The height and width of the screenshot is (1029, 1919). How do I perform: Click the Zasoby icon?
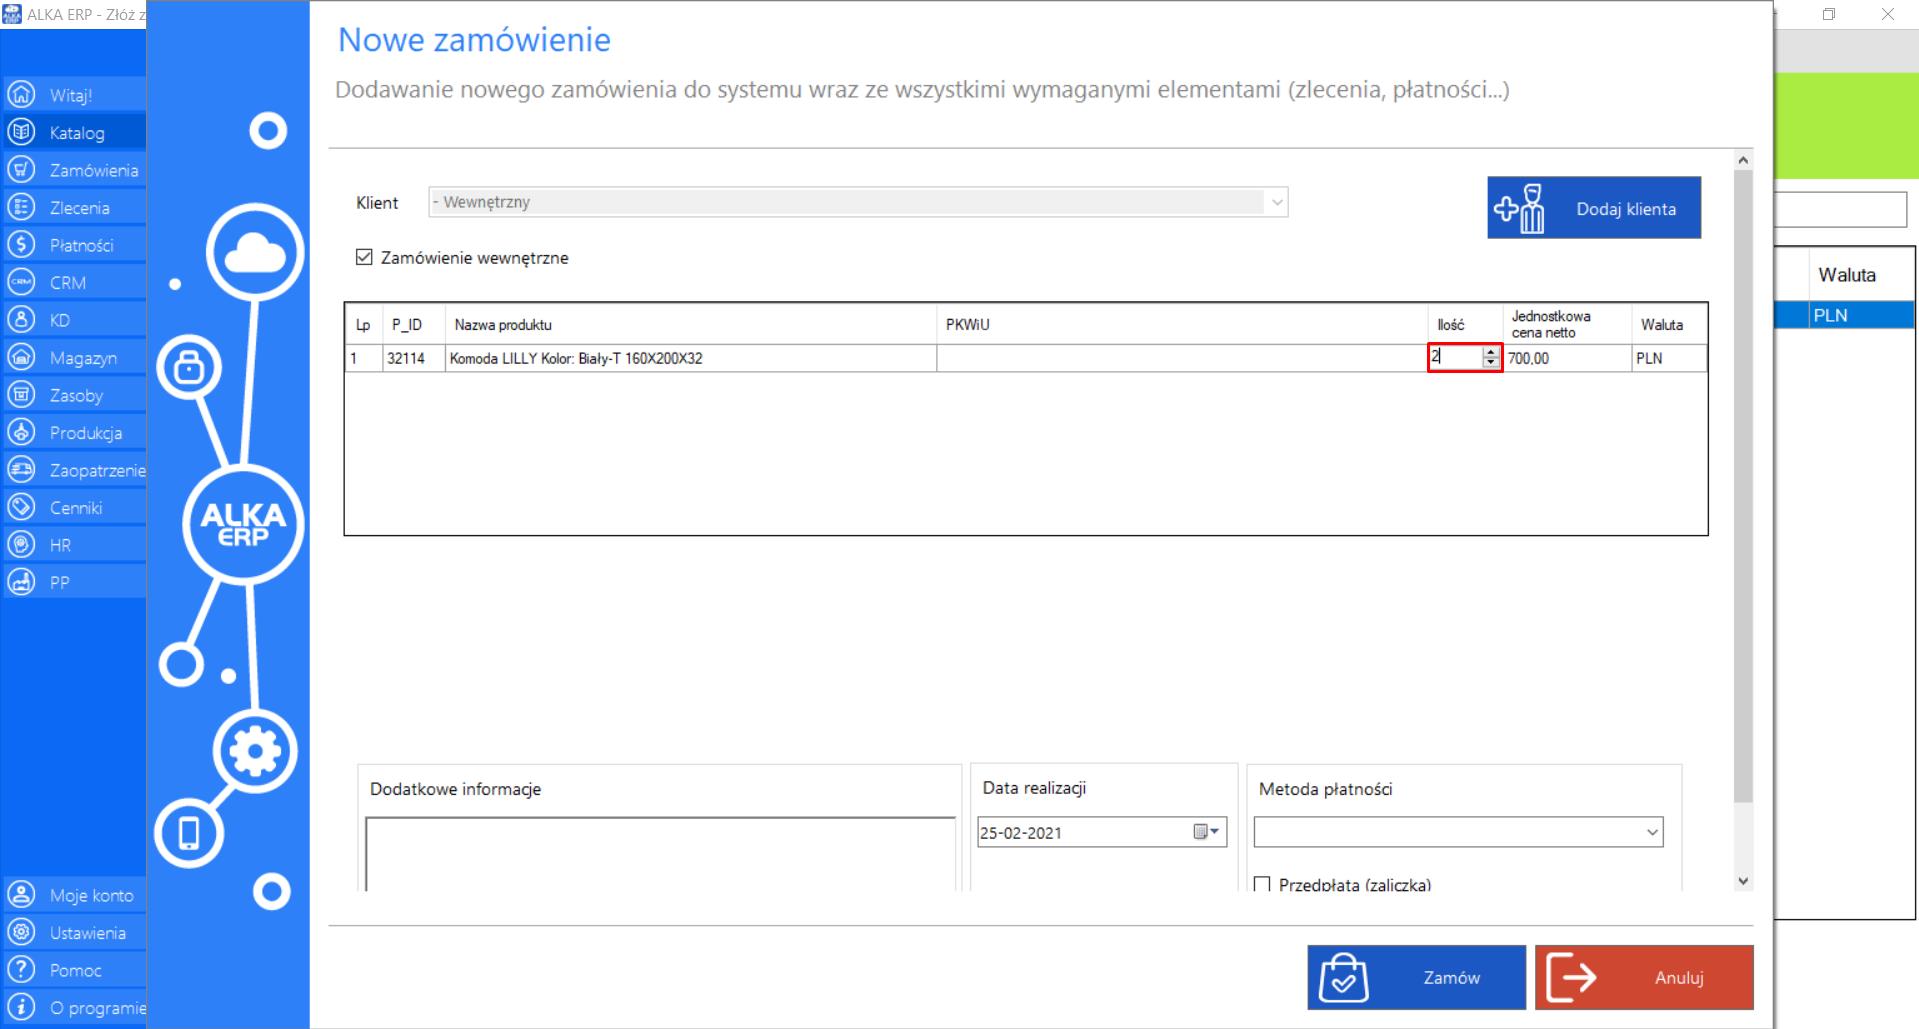[21, 395]
